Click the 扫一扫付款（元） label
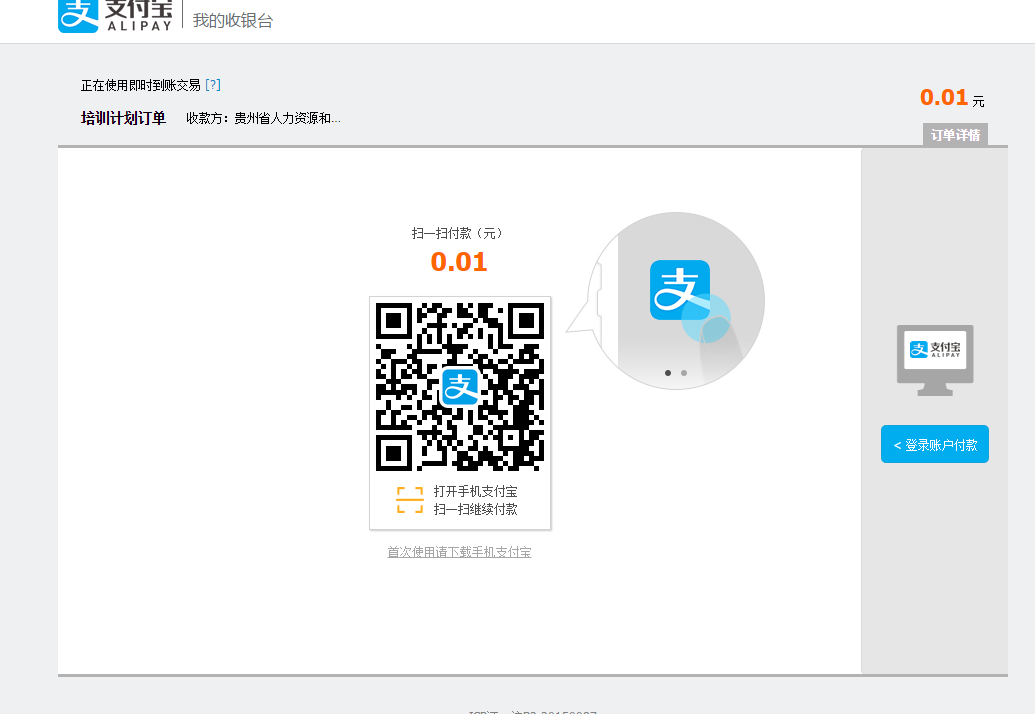 (x=459, y=233)
